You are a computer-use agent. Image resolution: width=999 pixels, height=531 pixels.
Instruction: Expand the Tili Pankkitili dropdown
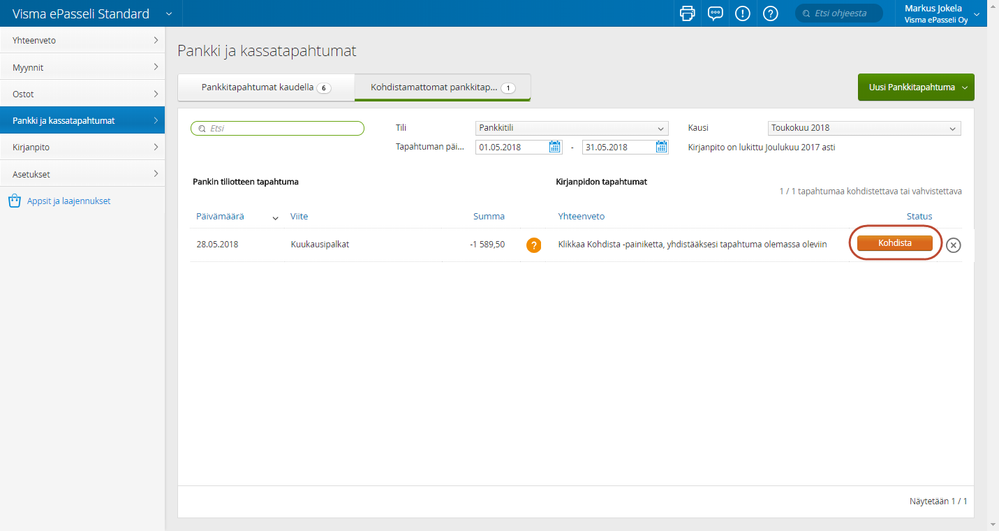[x=571, y=128]
